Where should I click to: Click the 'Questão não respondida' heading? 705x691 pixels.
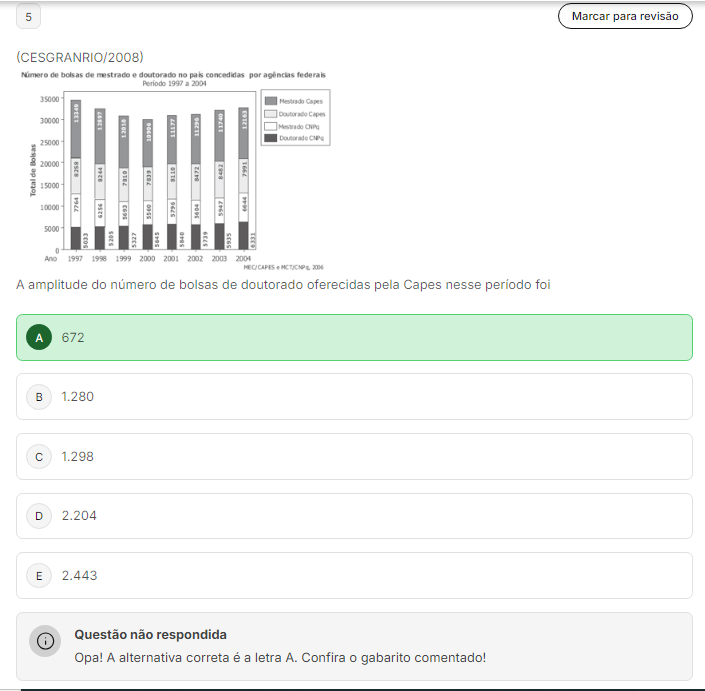pos(150,634)
